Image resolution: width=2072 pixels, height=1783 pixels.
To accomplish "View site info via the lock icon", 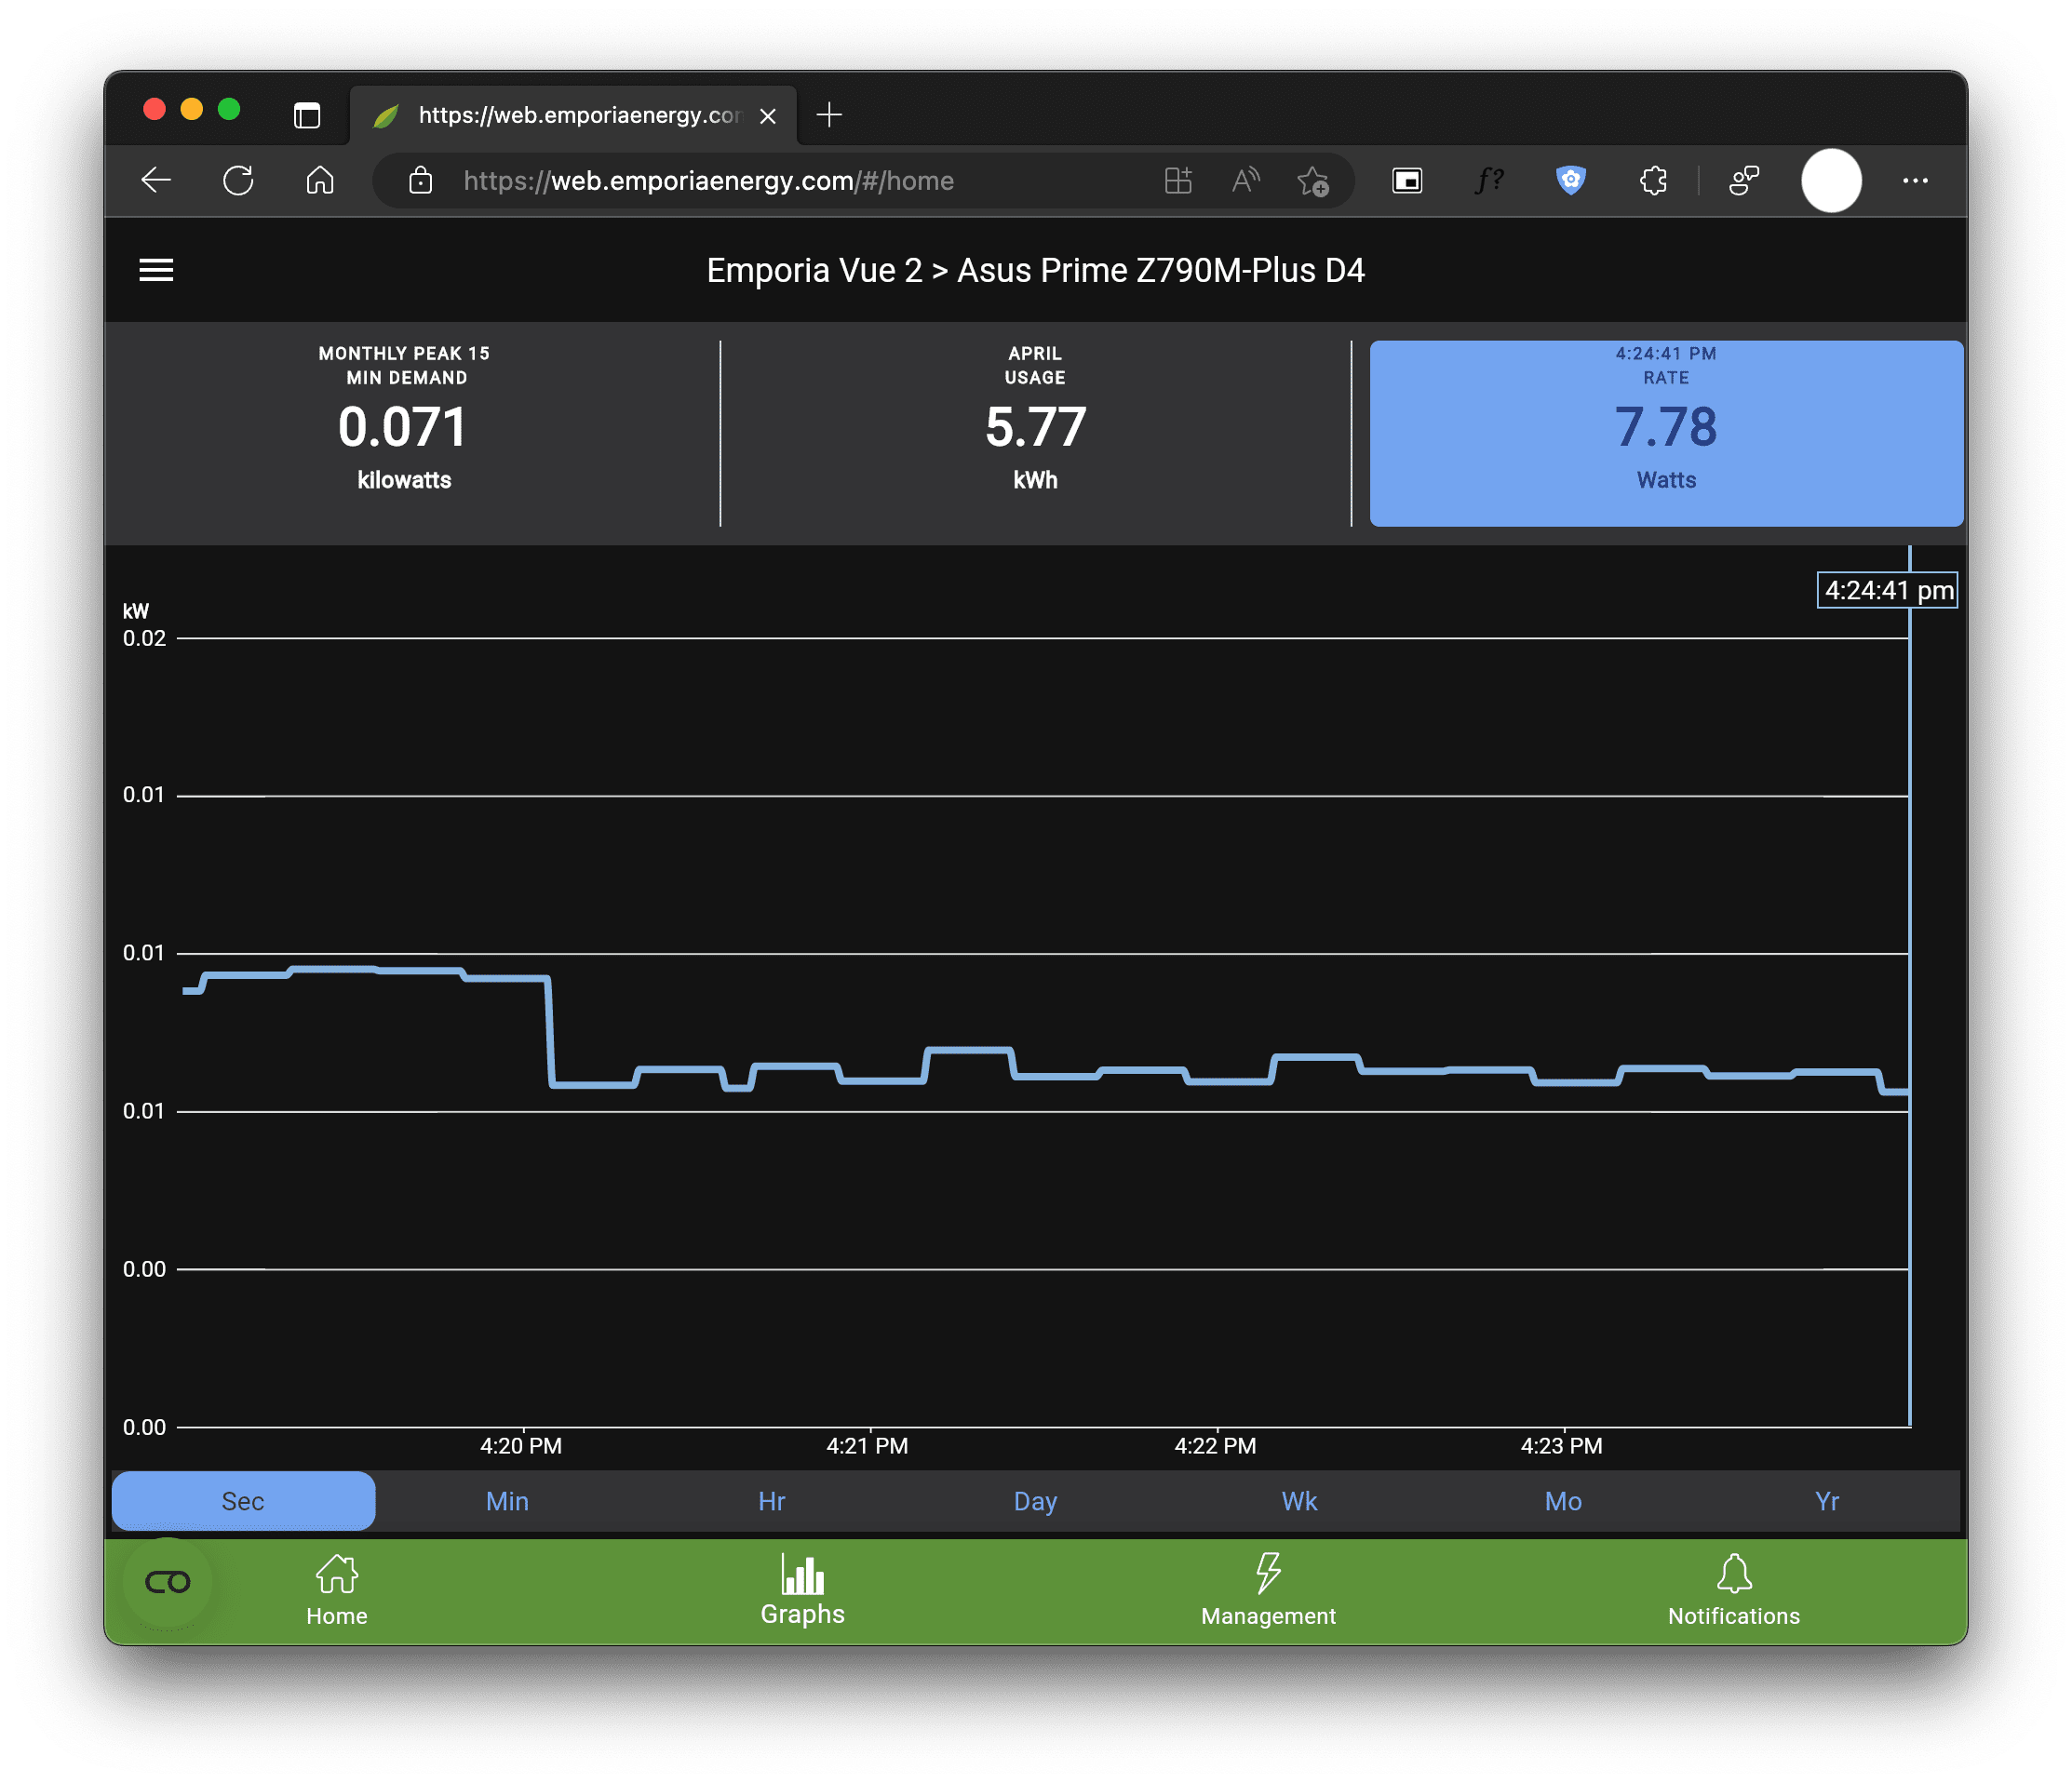I will 421,181.
